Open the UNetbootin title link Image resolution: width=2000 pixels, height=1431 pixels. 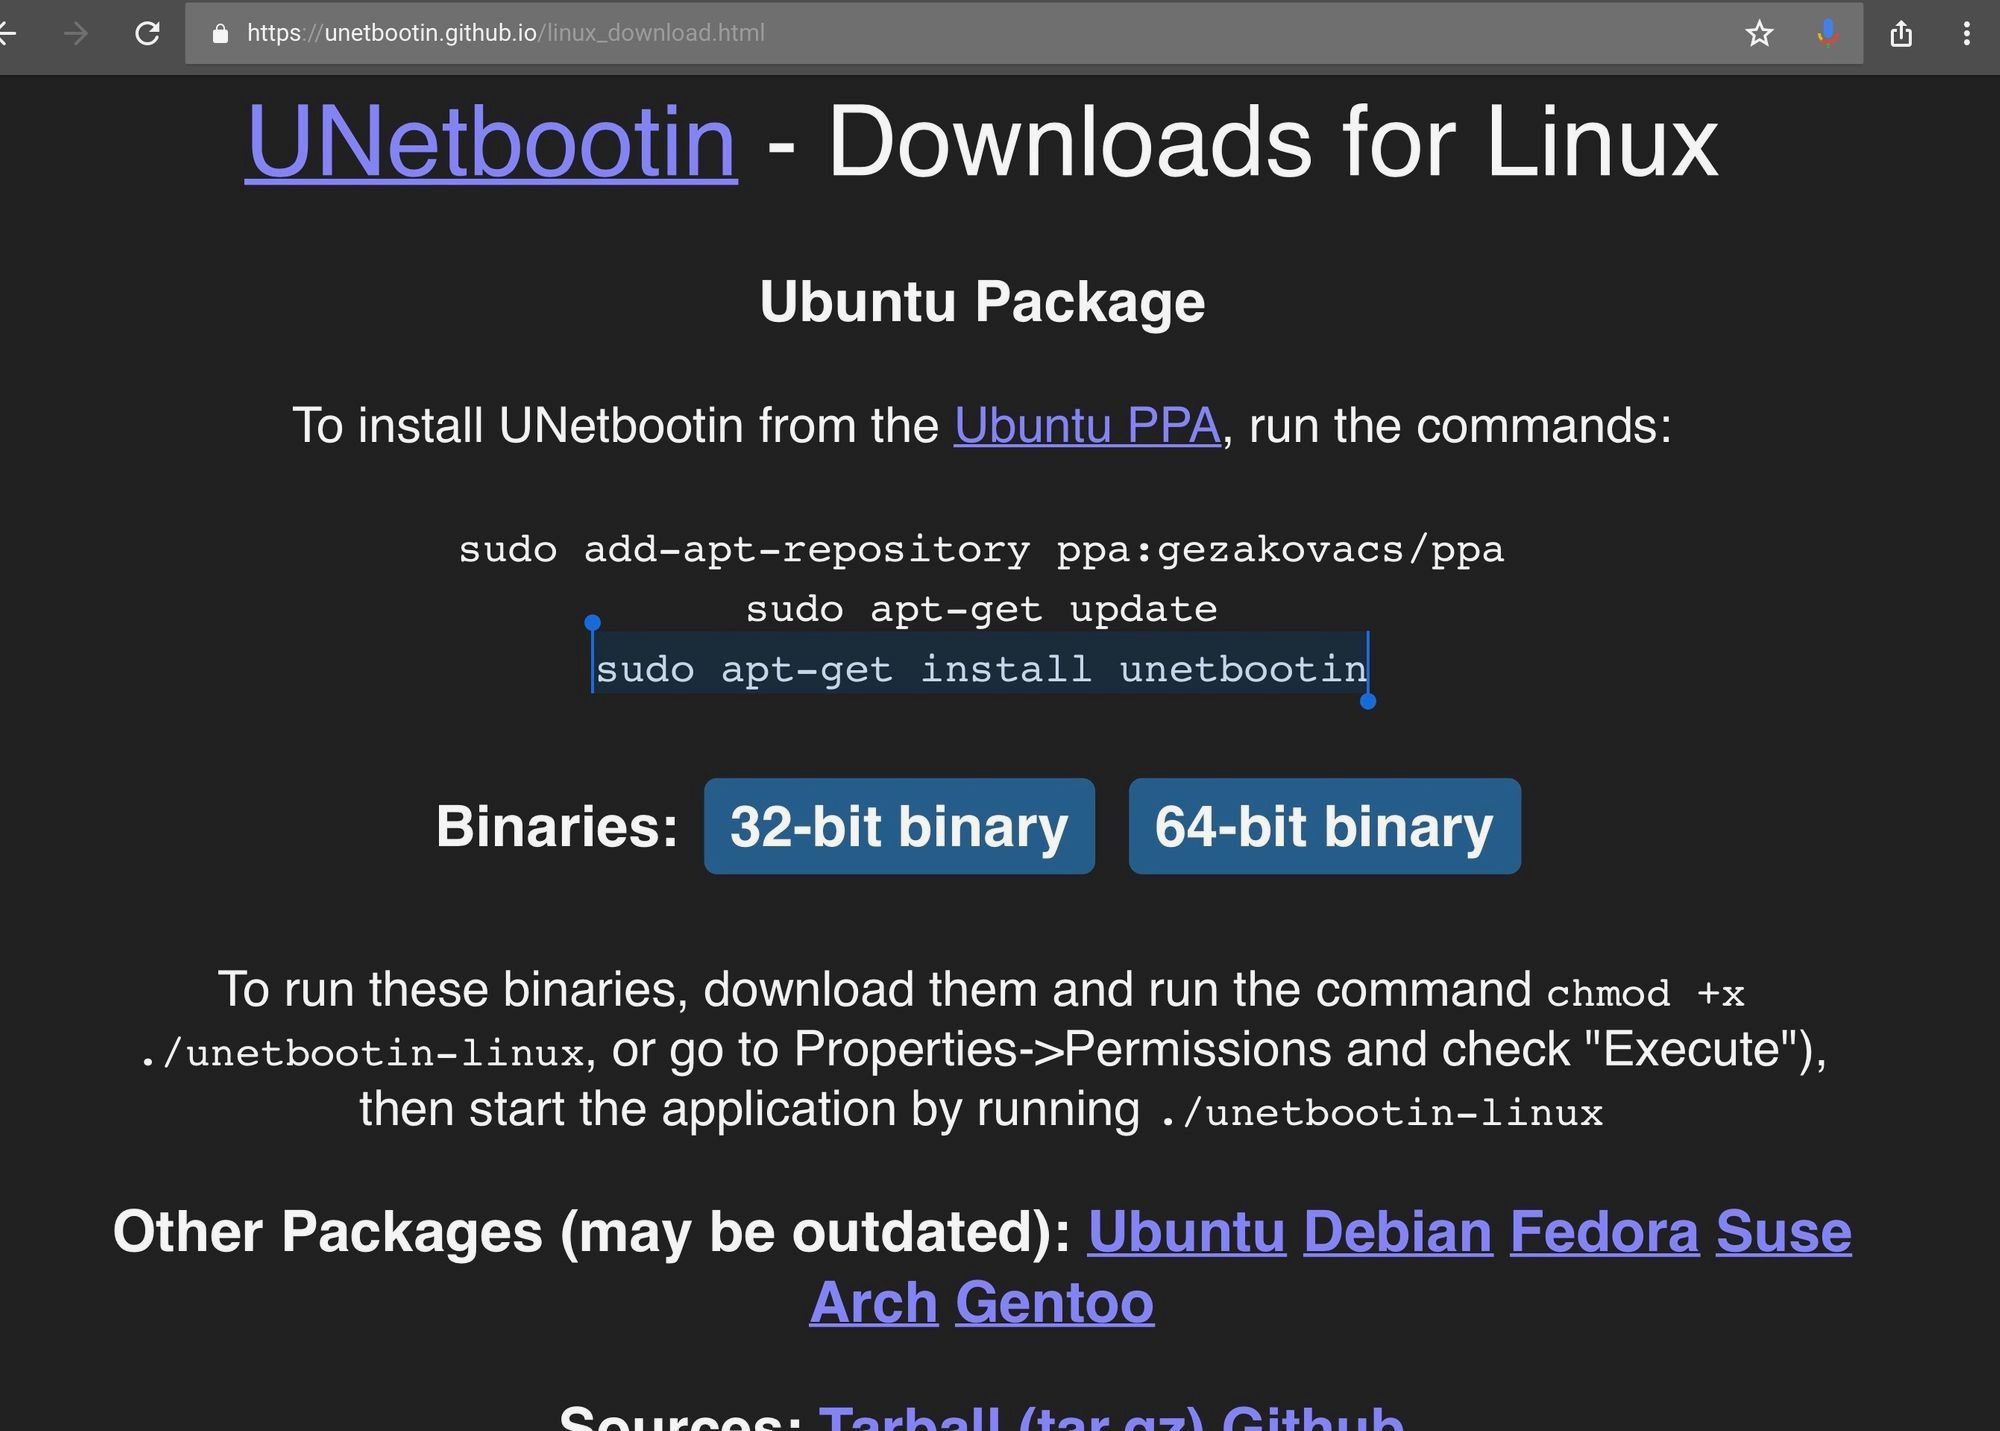491,142
